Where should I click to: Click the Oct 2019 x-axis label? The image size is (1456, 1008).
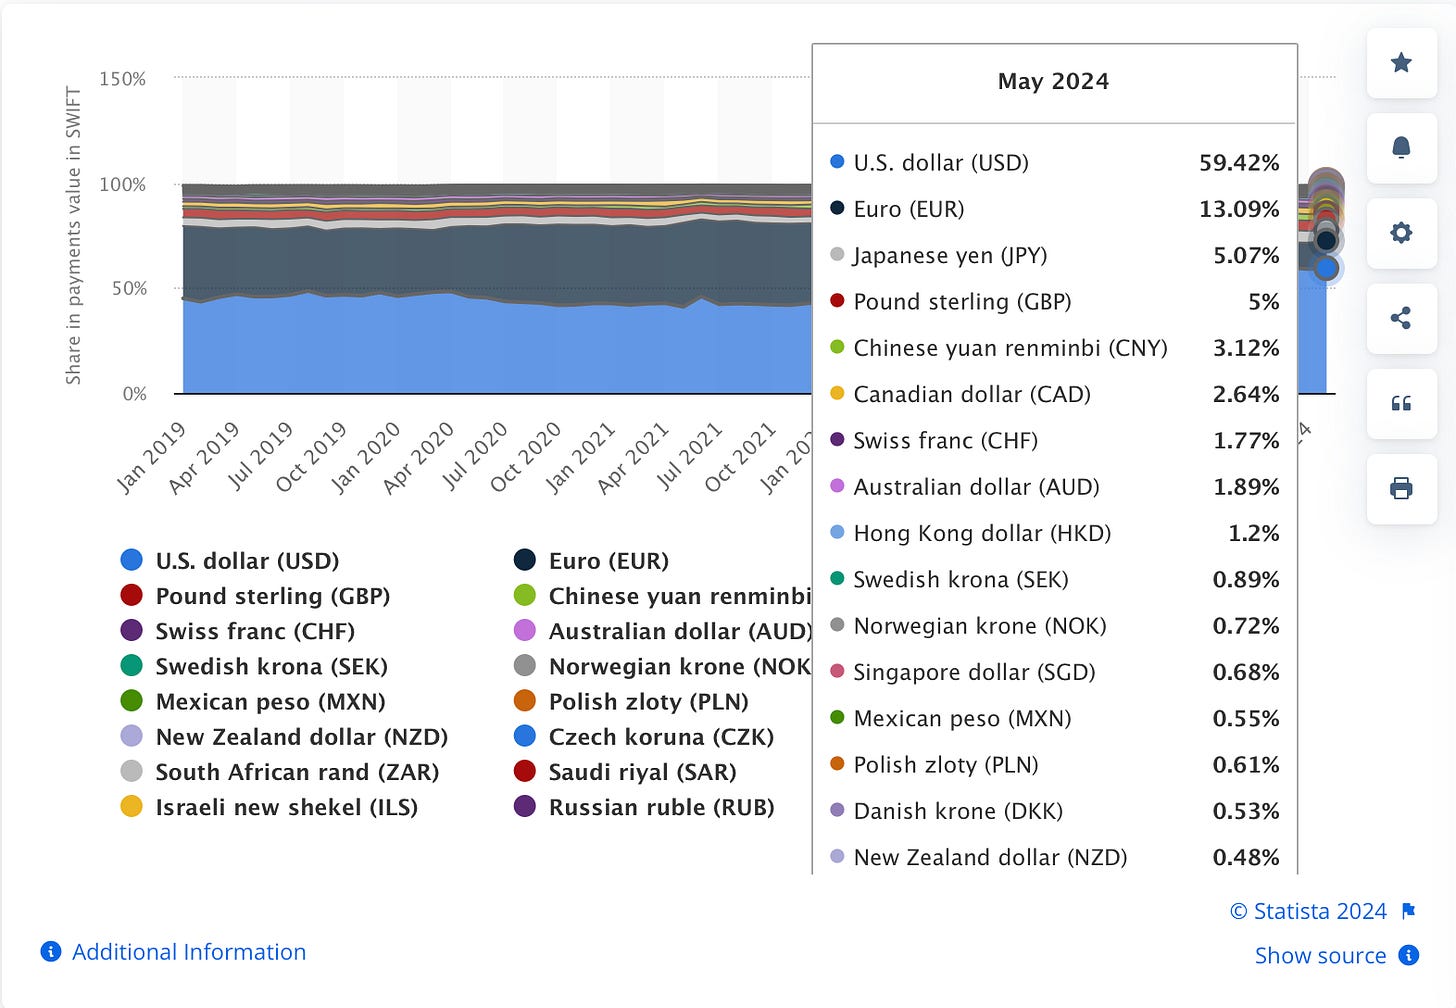[311, 457]
